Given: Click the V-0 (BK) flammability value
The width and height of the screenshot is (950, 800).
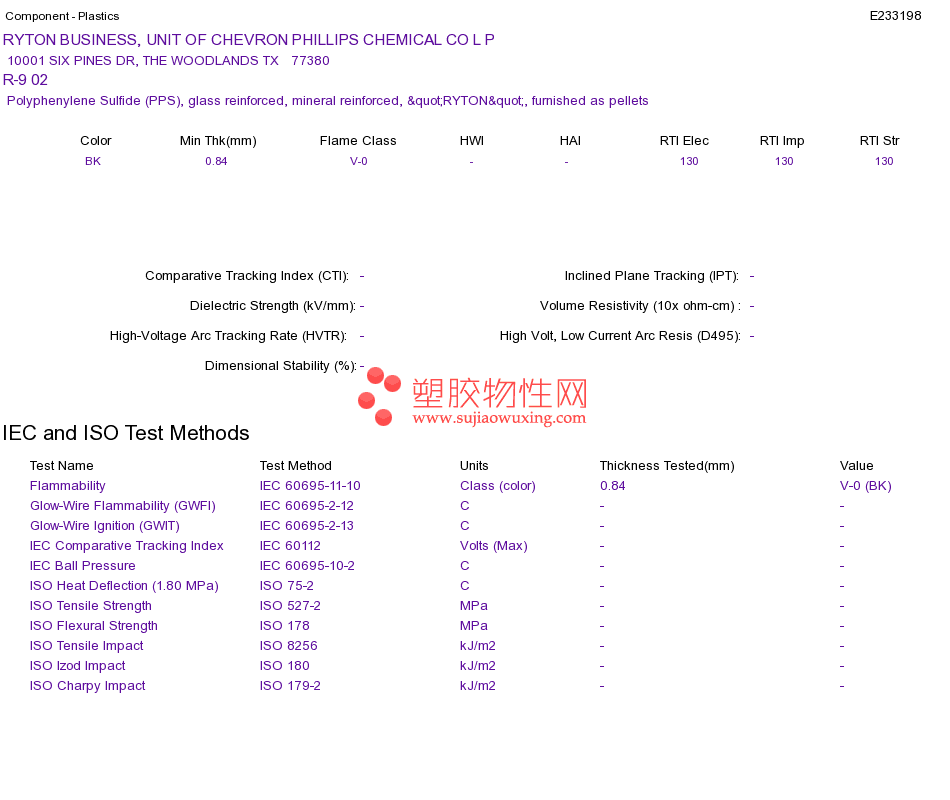Looking at the screenshot, I should 865,485.
